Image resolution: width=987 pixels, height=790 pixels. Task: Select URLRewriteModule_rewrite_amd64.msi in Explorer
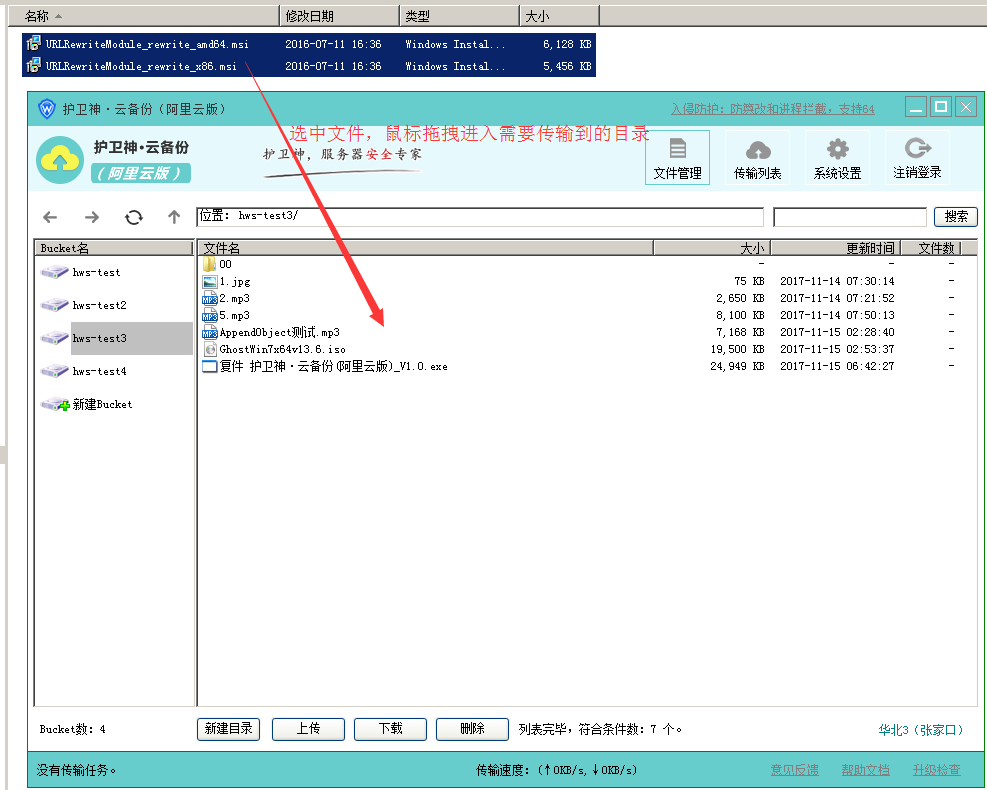308,44
